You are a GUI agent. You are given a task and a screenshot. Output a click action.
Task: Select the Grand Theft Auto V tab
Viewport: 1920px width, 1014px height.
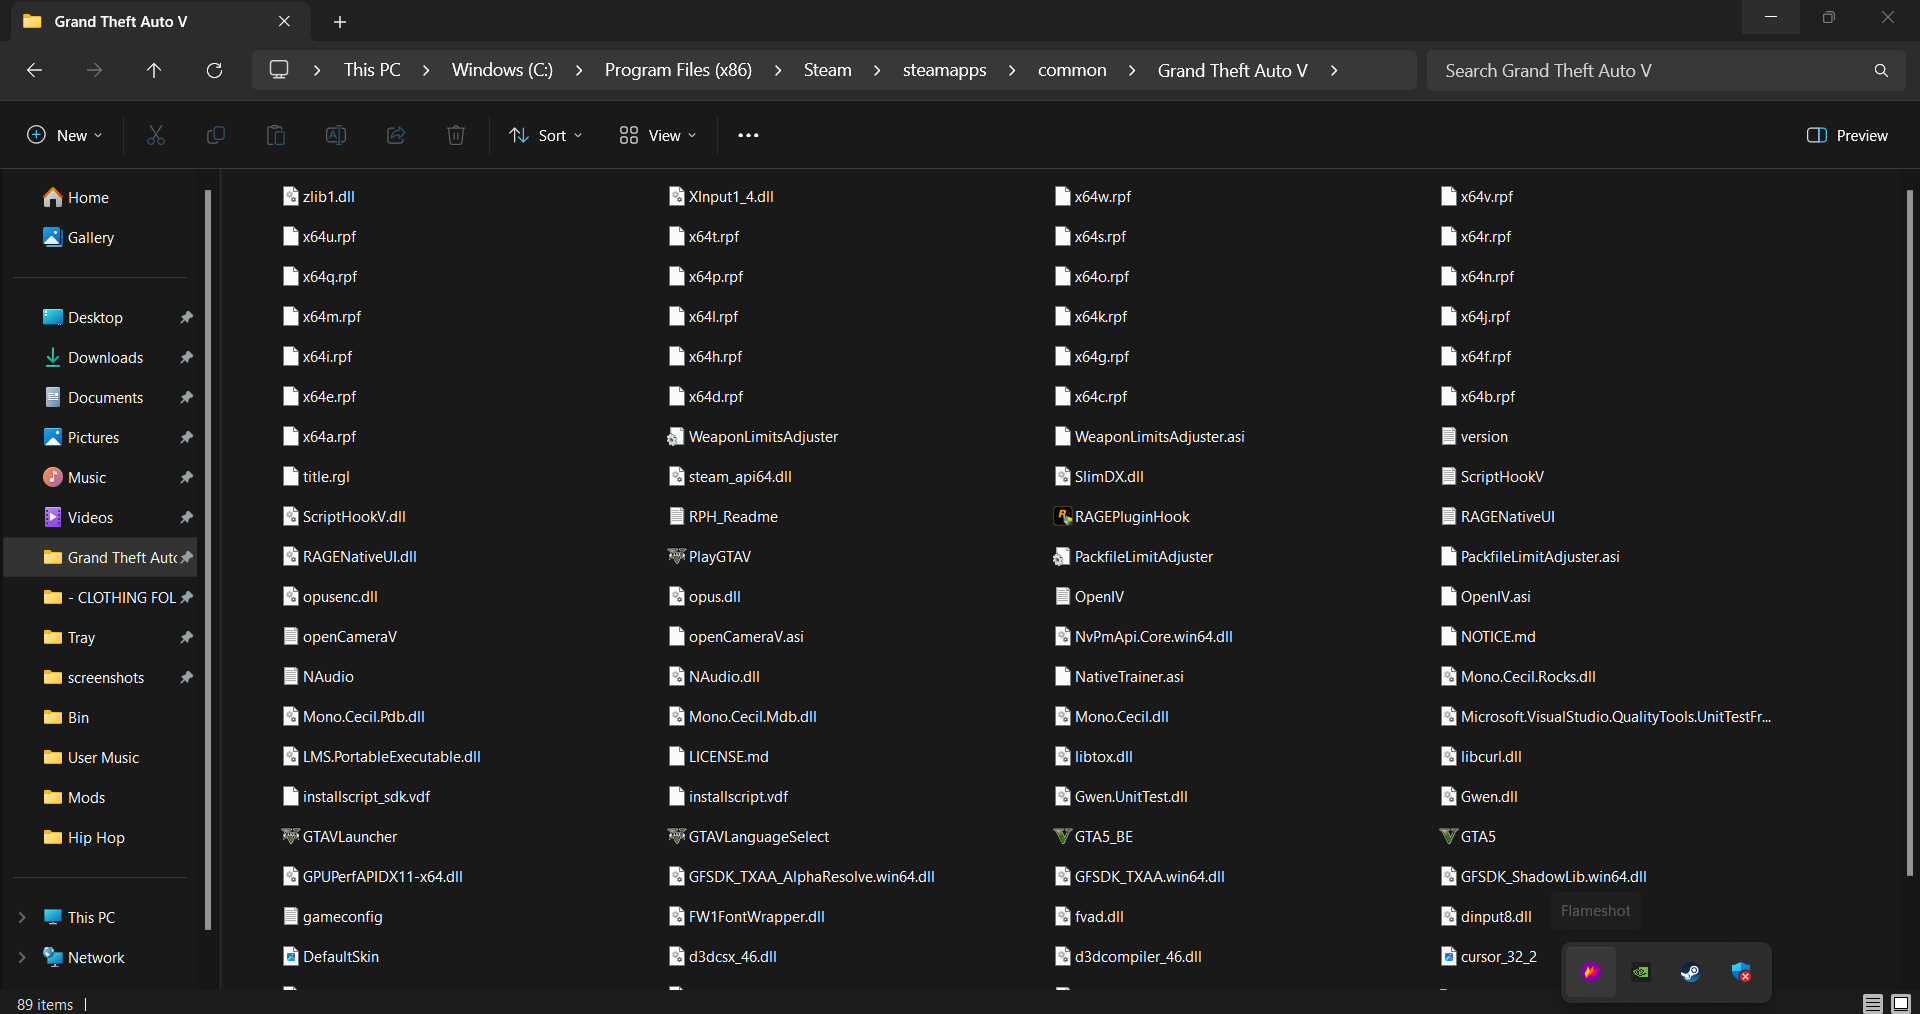pyautogui.click(x=120, y=21)
